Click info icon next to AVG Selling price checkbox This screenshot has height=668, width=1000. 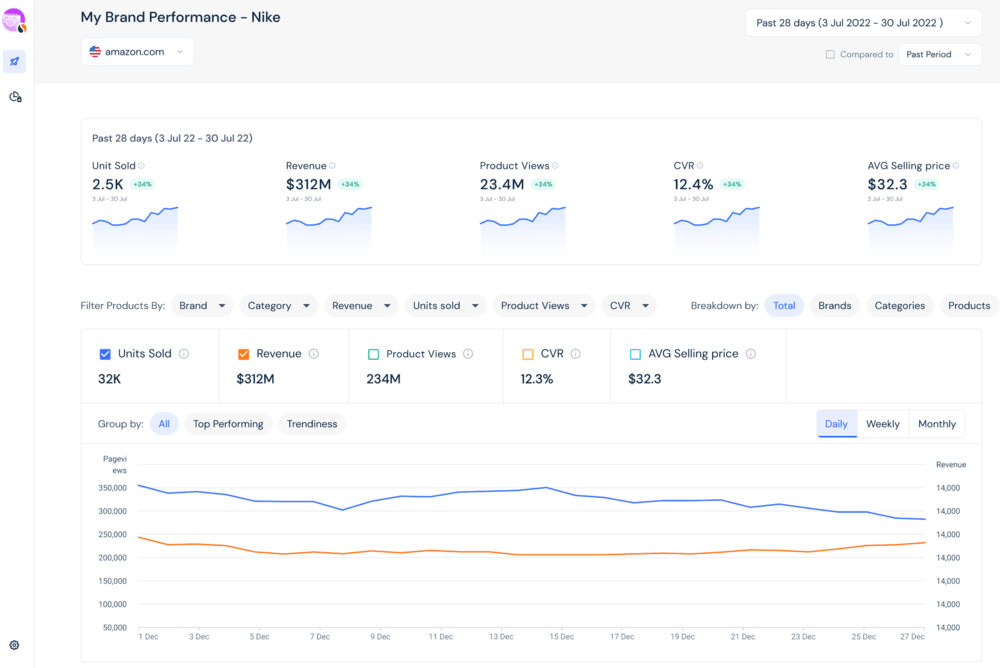pos(751,353)
